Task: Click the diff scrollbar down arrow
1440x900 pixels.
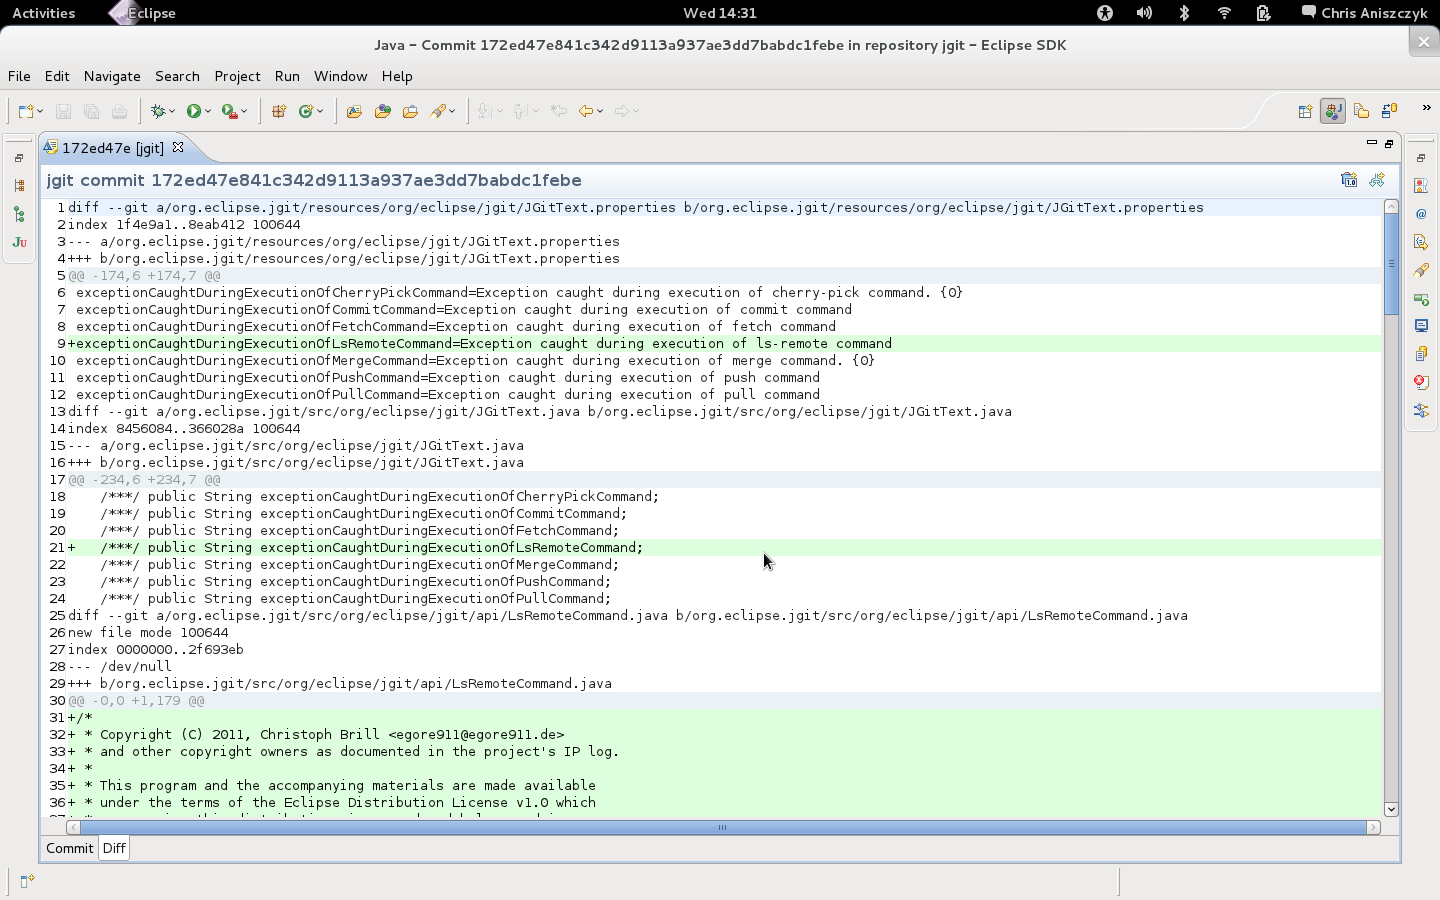Action: click(x=1391, y=809)
